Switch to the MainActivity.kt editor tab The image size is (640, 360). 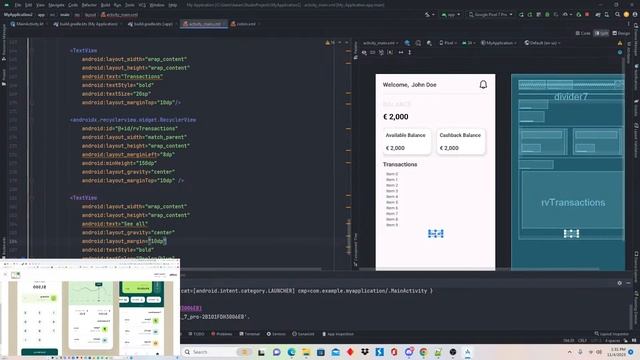click(27, 24)
